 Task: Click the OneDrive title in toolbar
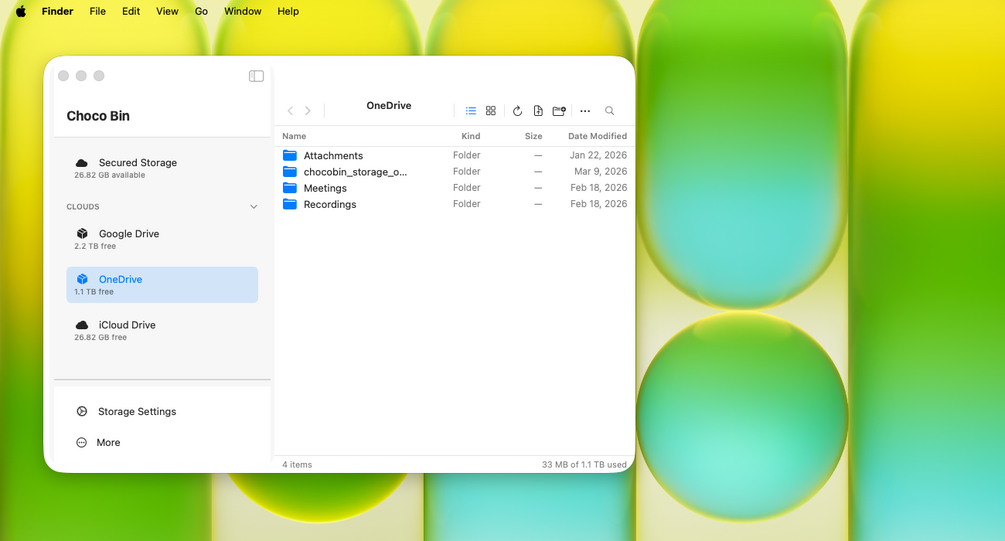389,106
